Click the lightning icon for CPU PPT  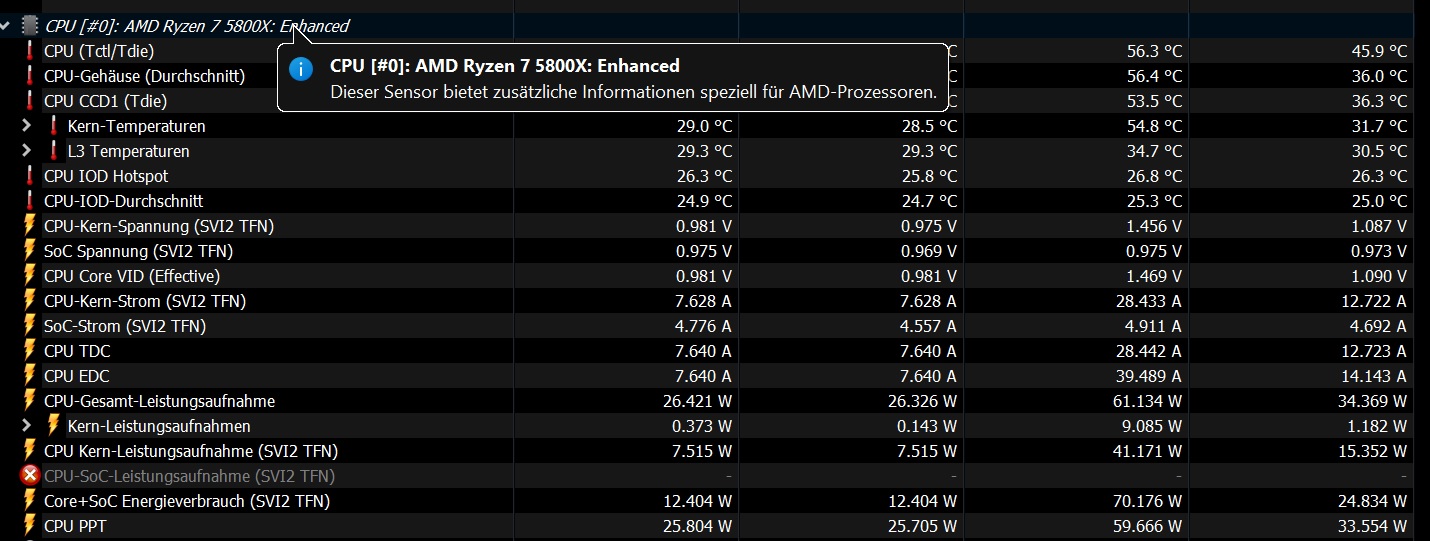(x=30, y=525)
